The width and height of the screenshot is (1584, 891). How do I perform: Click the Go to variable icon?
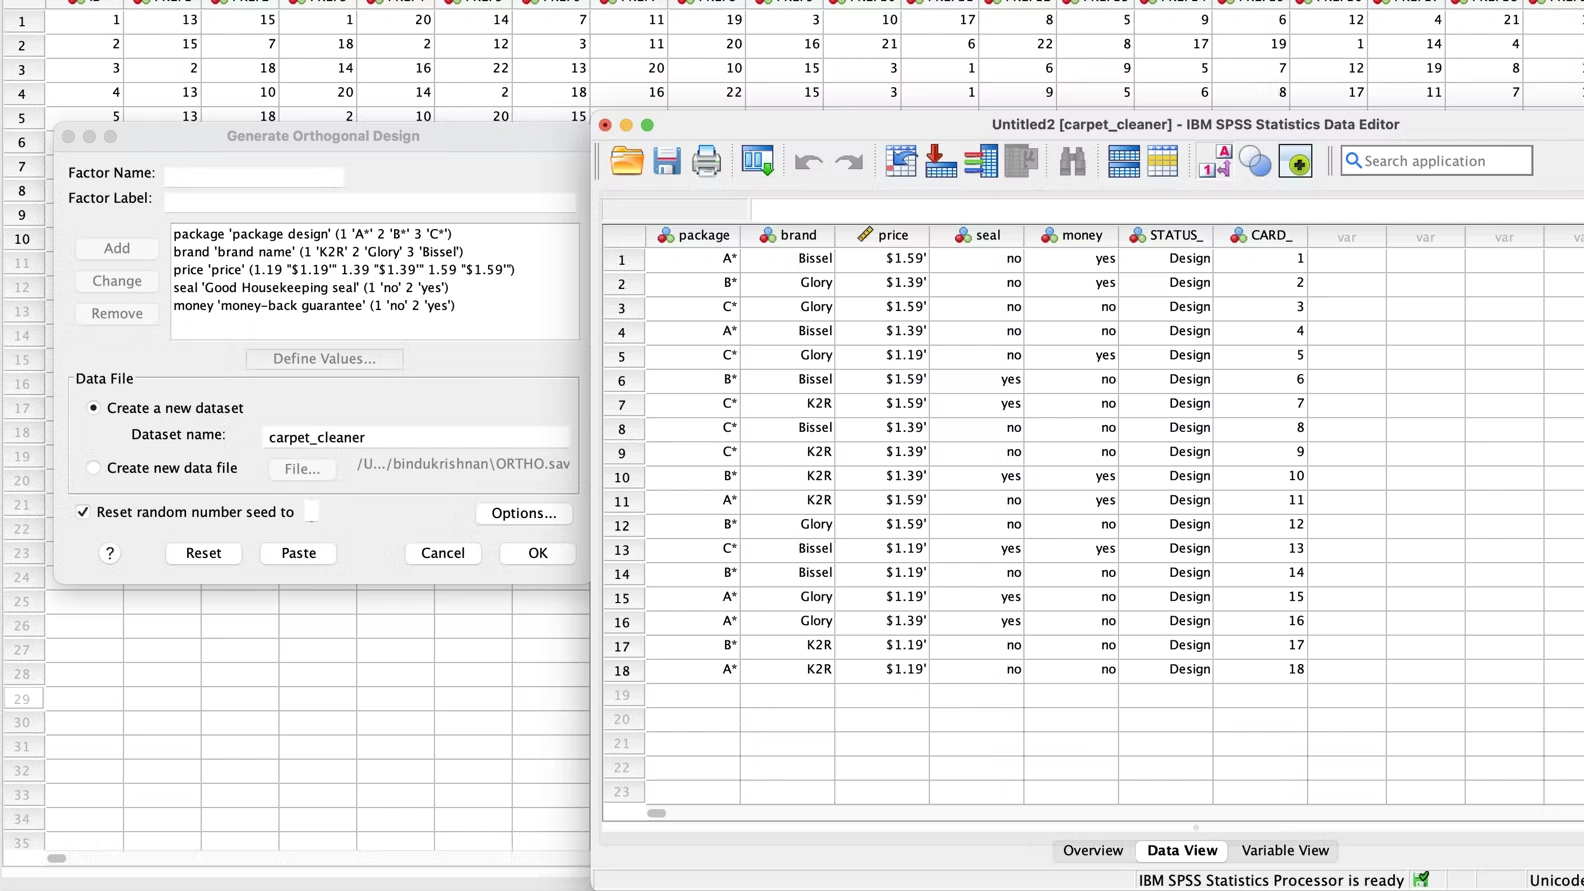coord(941,161)
